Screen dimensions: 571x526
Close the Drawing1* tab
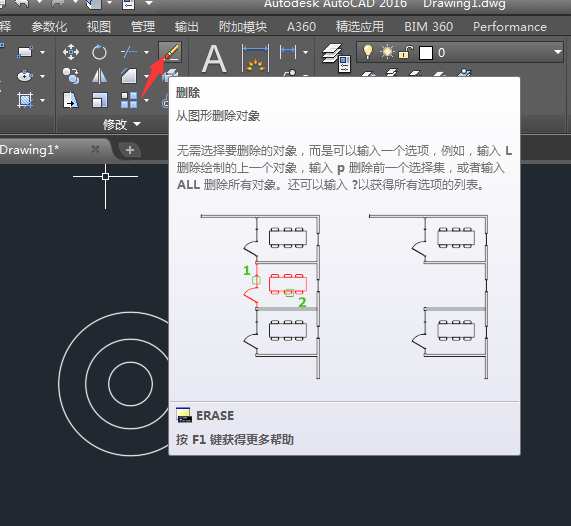(x=95, y=149)
